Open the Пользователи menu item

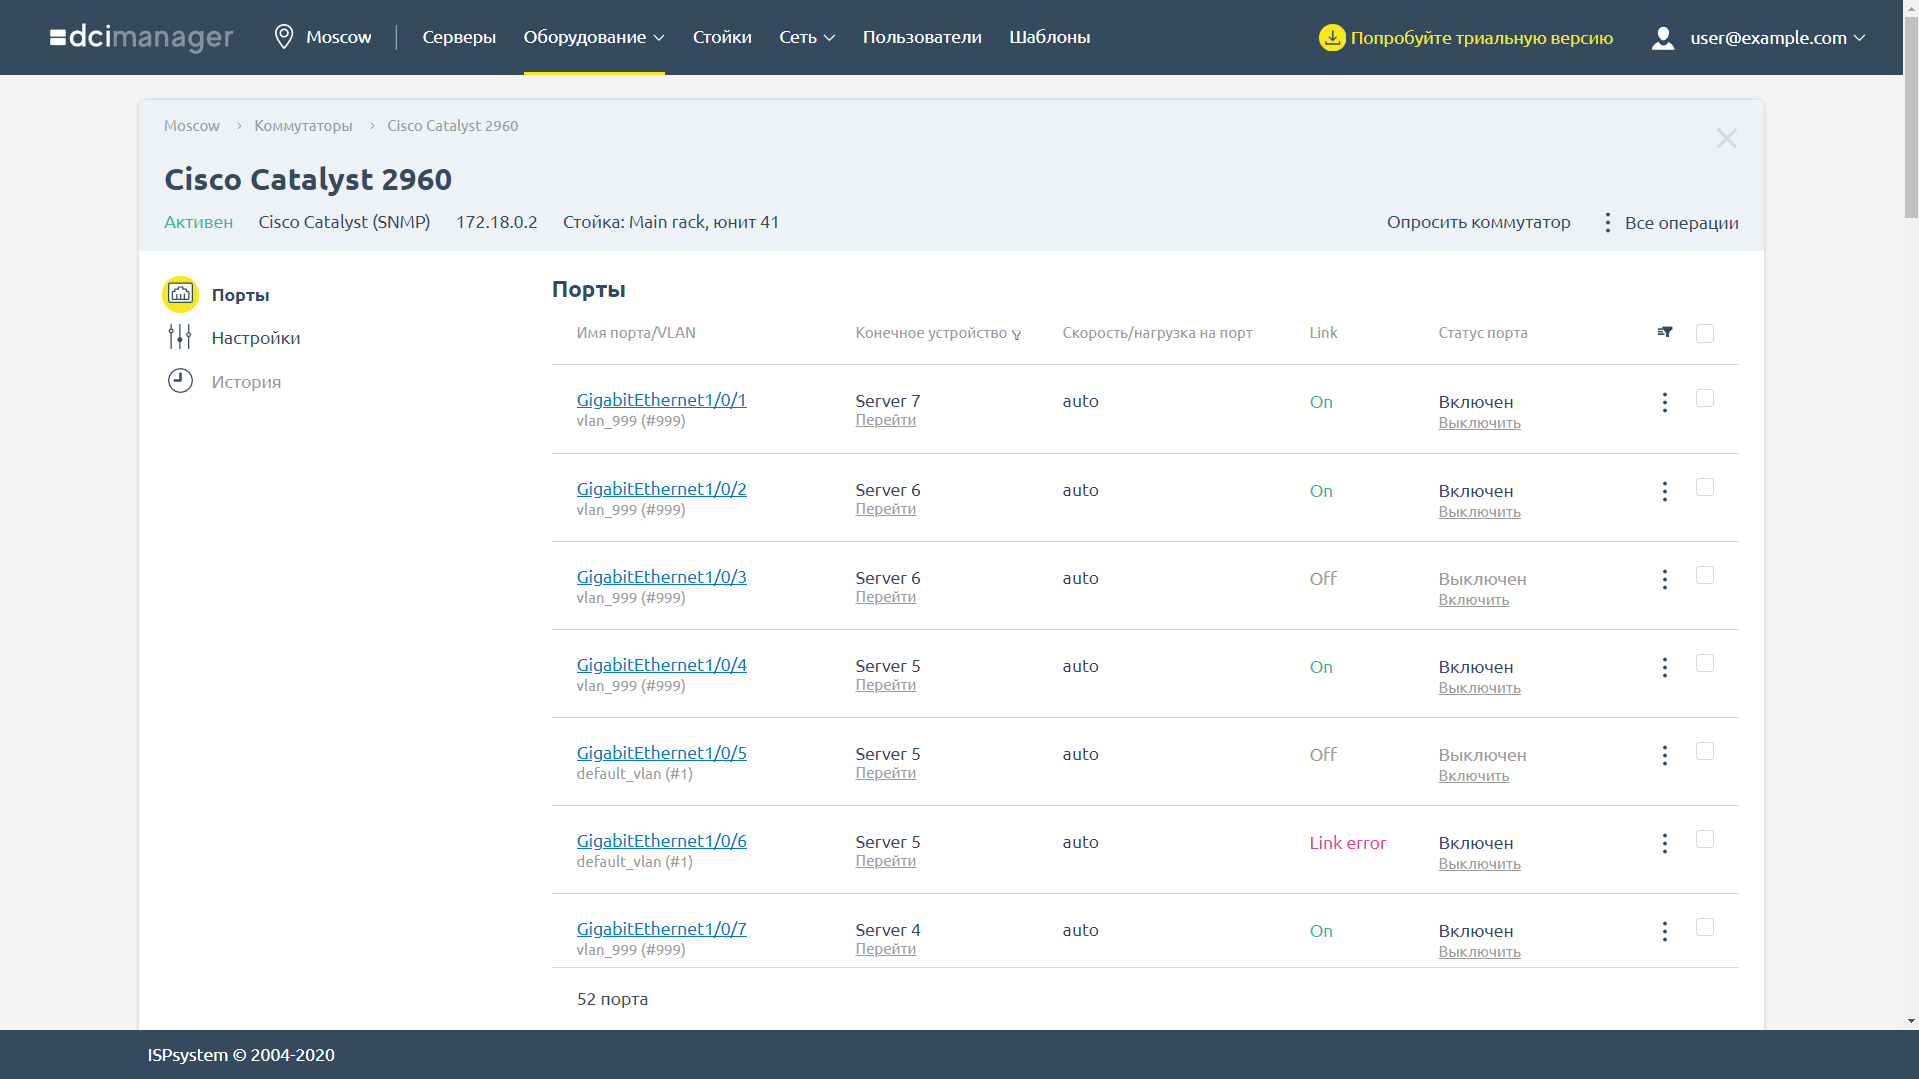(x=922, y=37)
